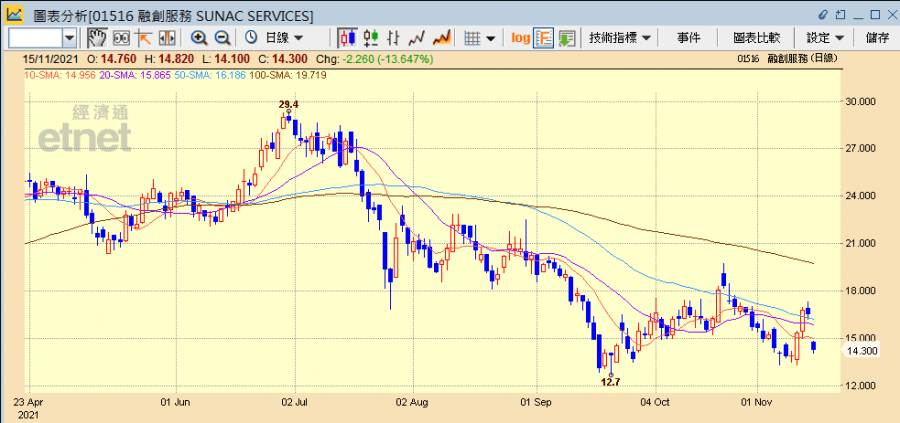
Task: Click the 儲存 save button
Action: [878, 37]
